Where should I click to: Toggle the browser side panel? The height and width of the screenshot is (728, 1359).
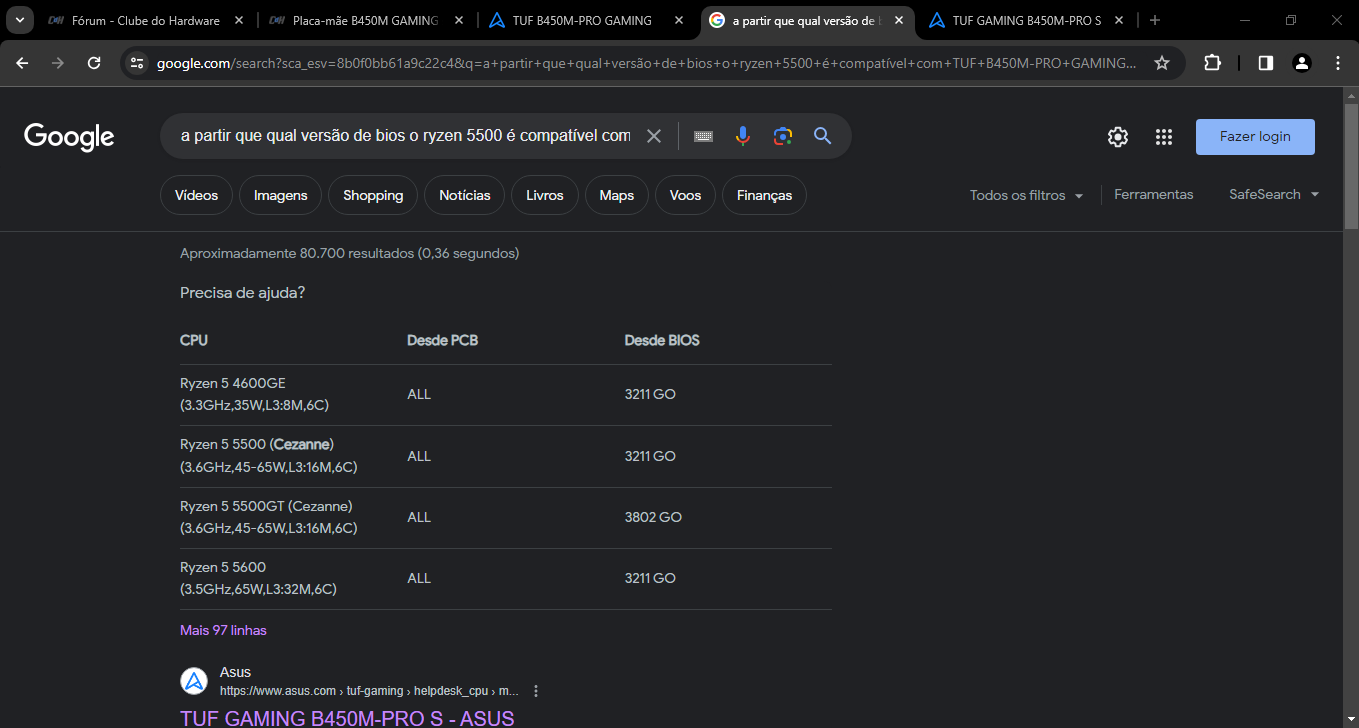pos(1265,63)
